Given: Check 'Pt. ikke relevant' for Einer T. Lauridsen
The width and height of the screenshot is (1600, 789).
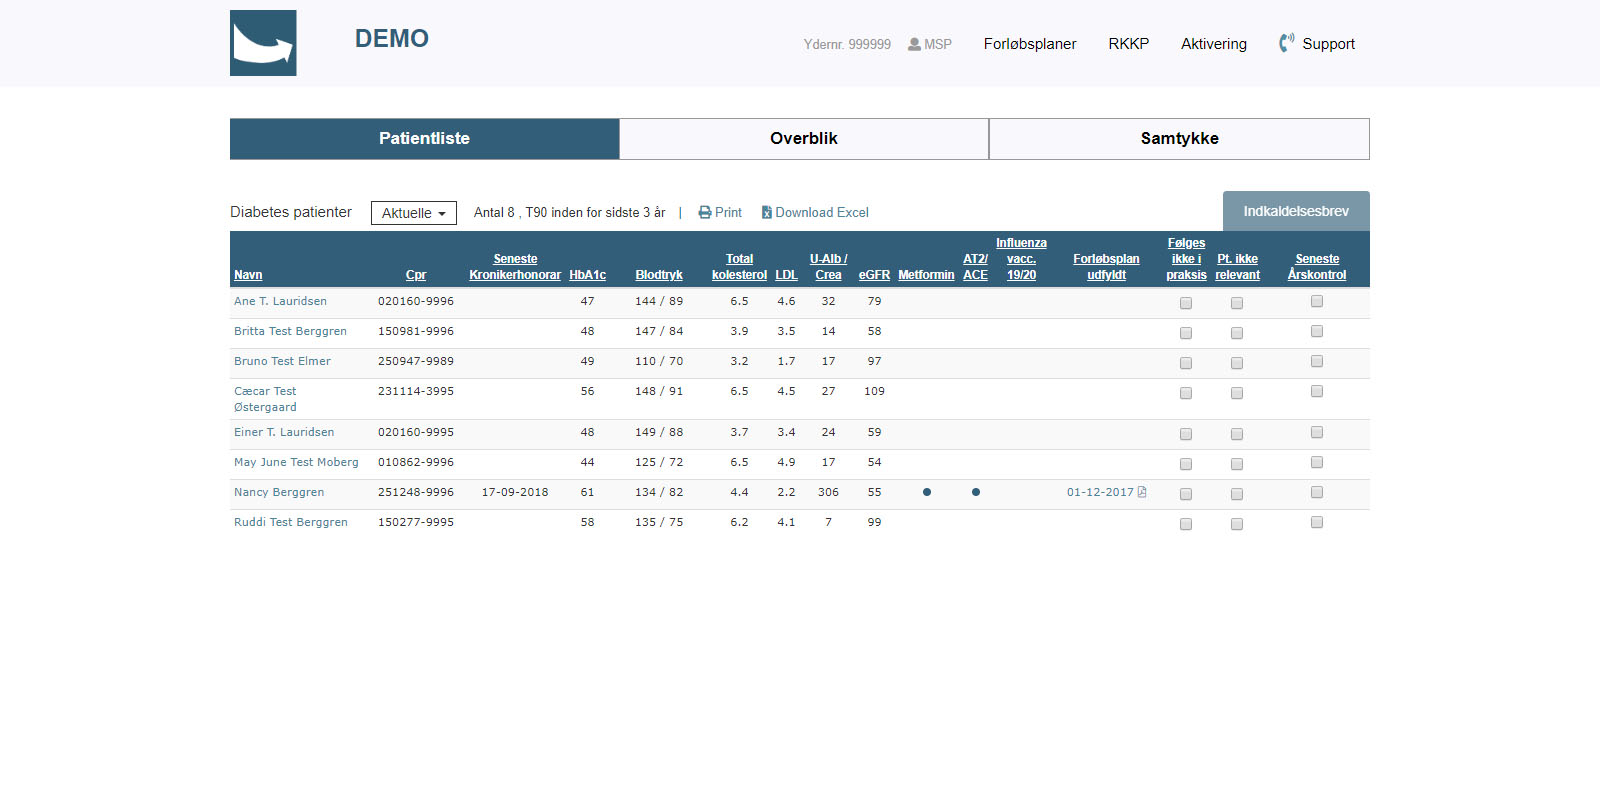Looking at the screenshot, I should pyautogui.click(x=1237, y=434).
